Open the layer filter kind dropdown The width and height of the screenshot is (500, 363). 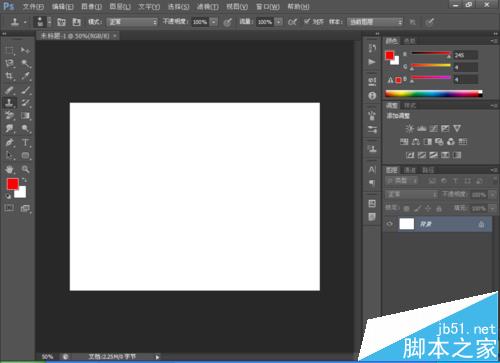(x=402, y=181)
